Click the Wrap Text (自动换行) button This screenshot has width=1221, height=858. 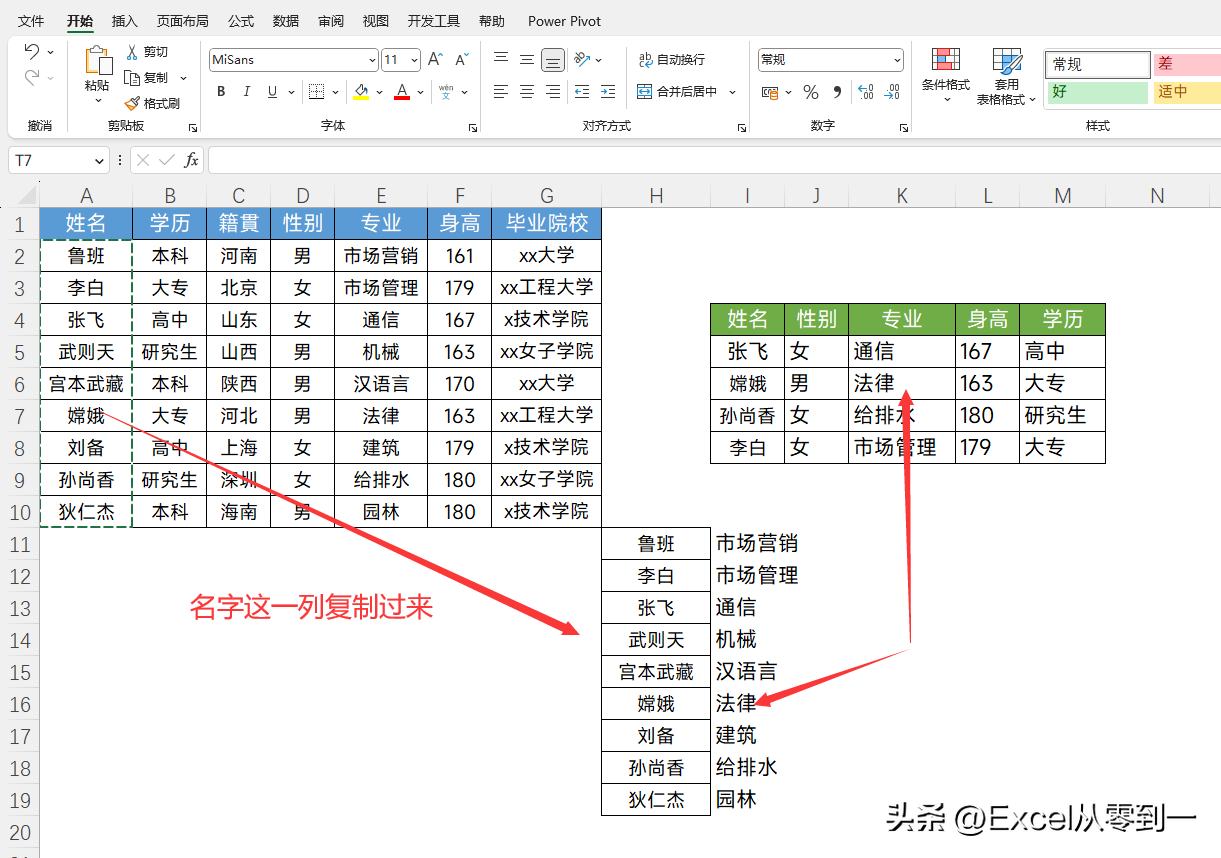tap(672, 60)
